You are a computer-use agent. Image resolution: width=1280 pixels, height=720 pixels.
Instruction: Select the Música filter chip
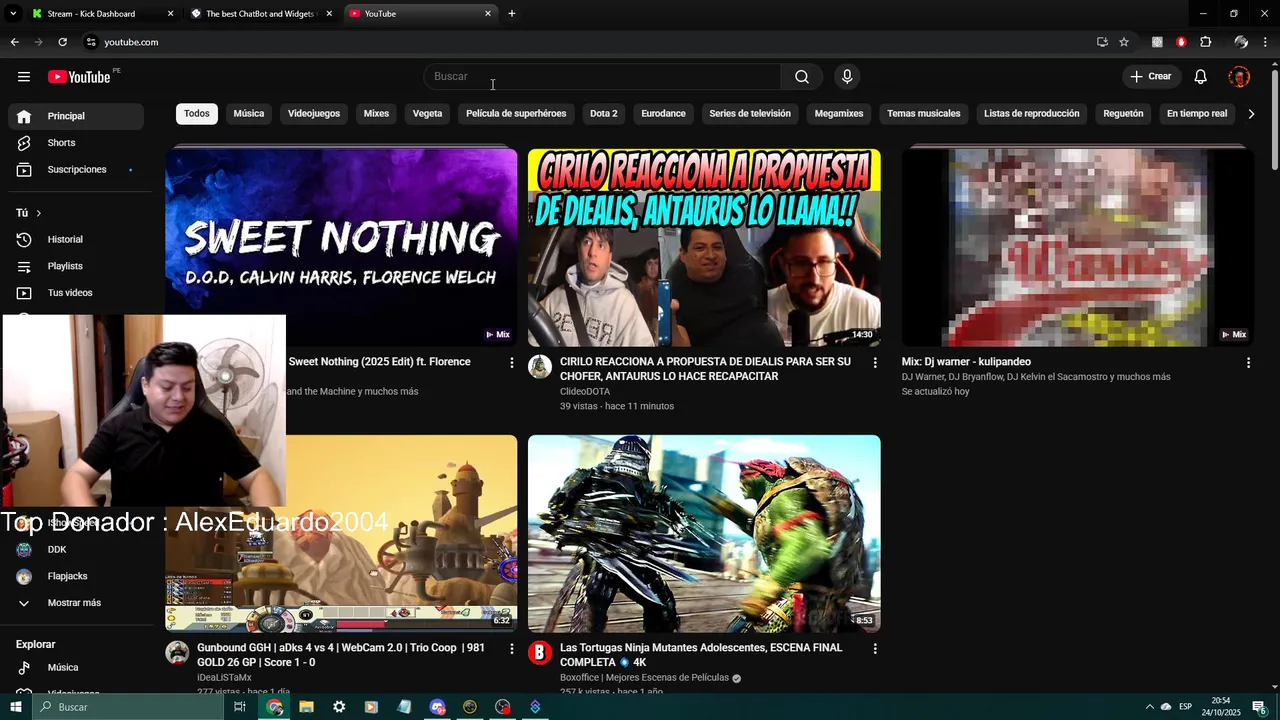tap(249, 114)
